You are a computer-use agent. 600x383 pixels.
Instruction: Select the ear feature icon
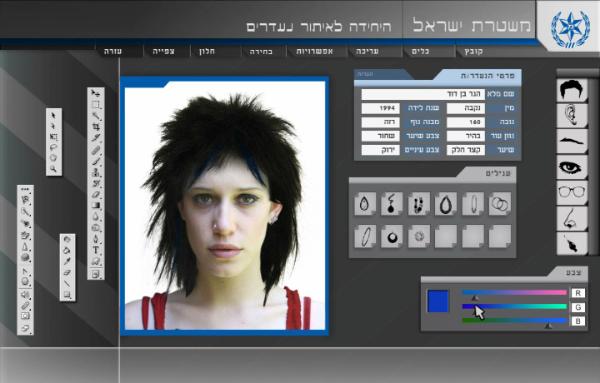click(x=572, y=116)
